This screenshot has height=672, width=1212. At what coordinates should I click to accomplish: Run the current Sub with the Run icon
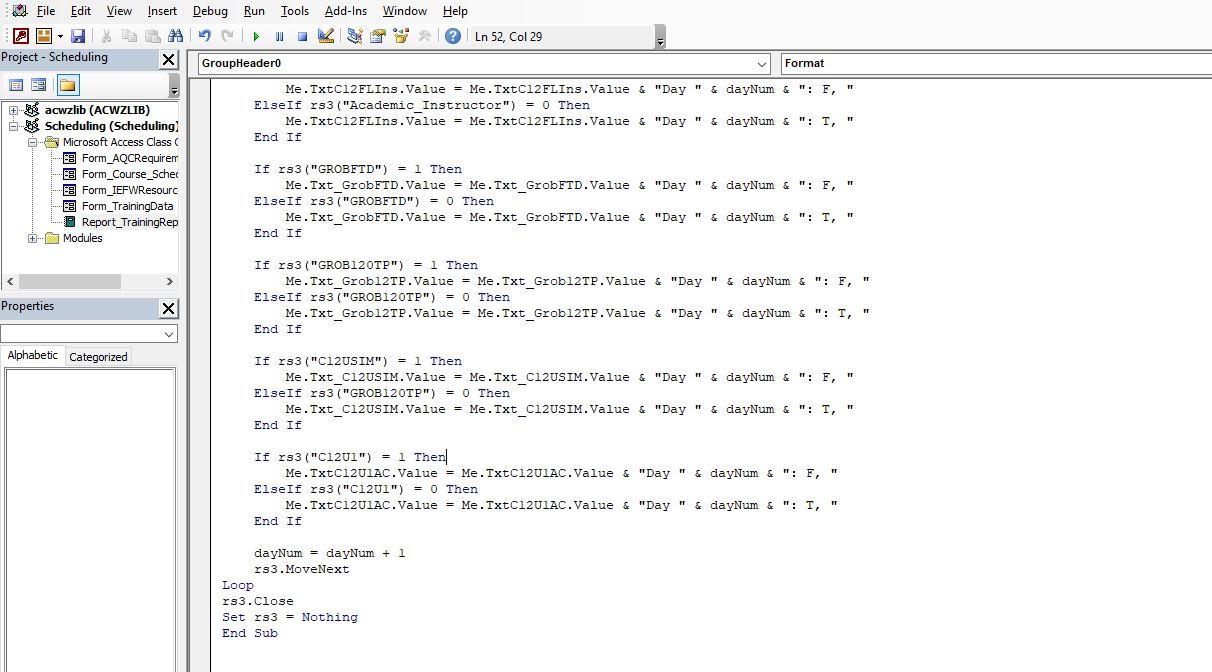click(x=256, y=35)
